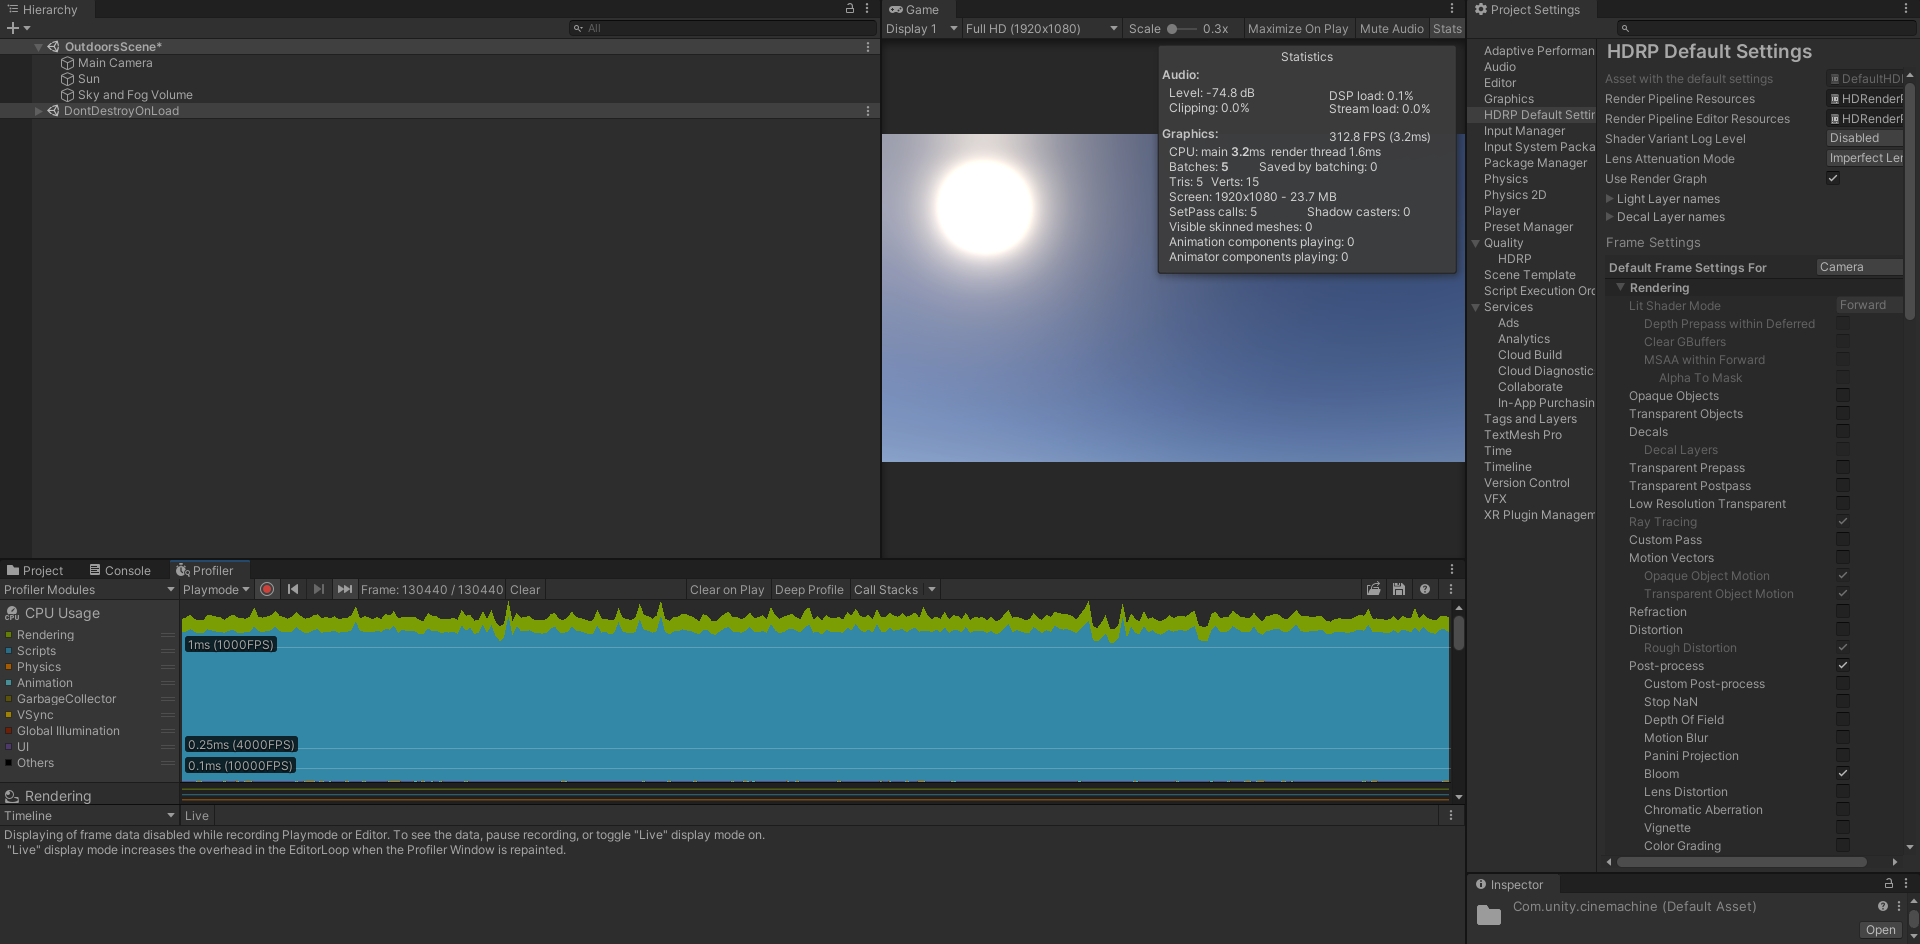1920x944 pixels.
Task: Open the Full HD resolution dropdown
Action: [1040, 28]
